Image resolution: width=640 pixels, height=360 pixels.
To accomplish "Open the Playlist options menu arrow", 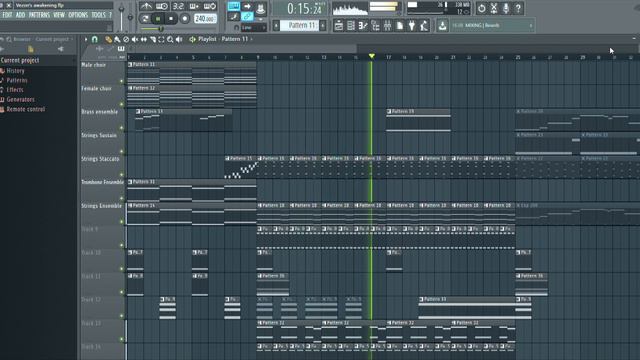I will pos(86,39).
